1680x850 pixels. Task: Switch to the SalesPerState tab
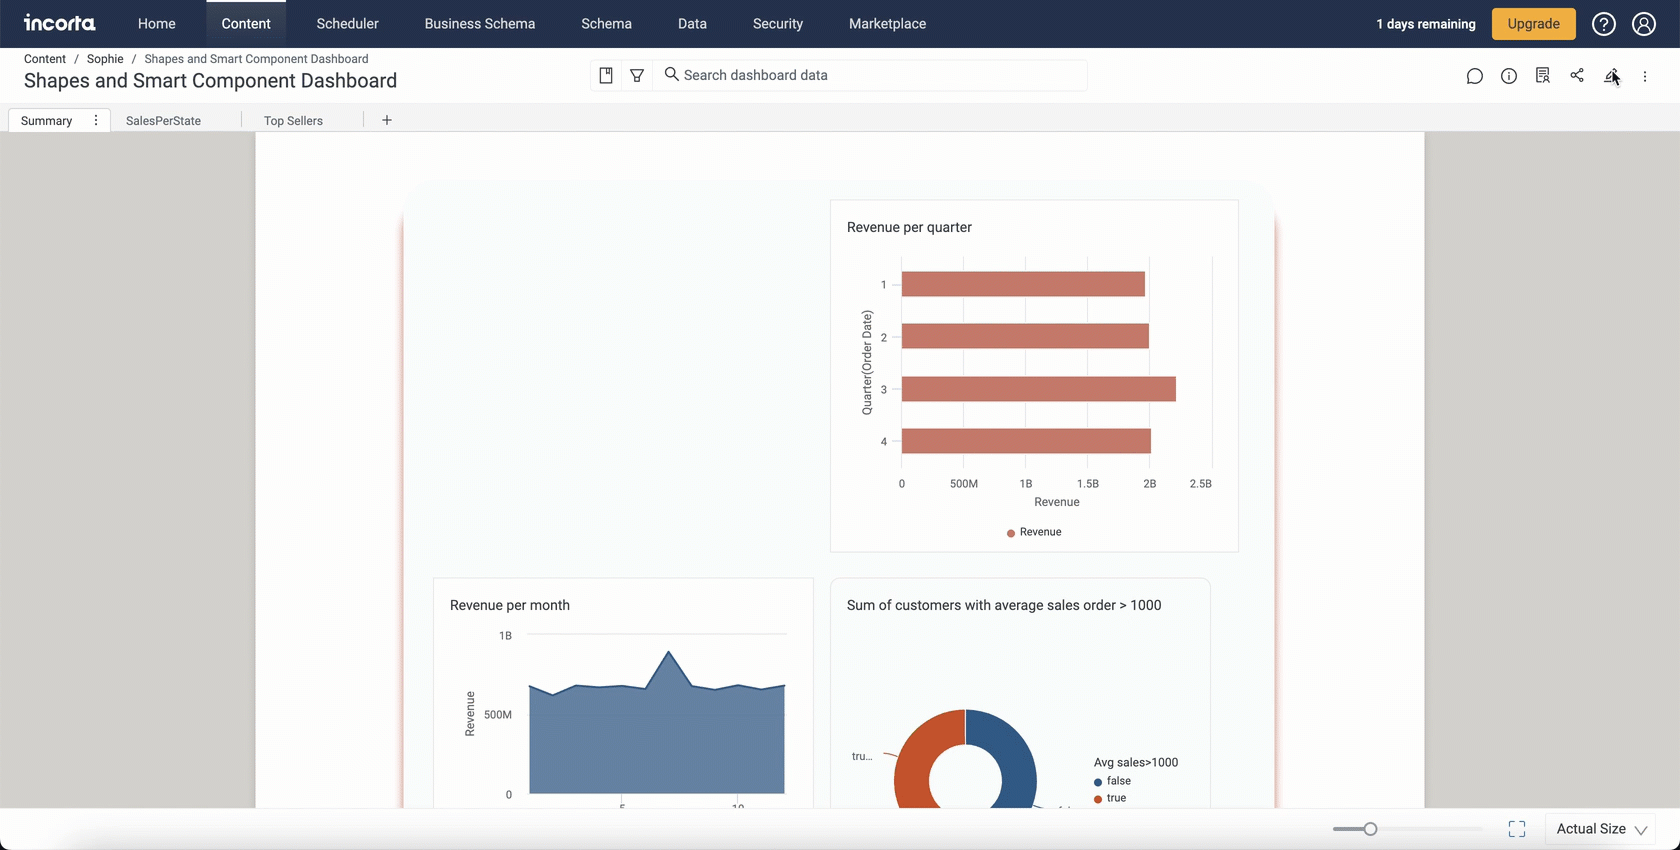[x=163, y=121]
